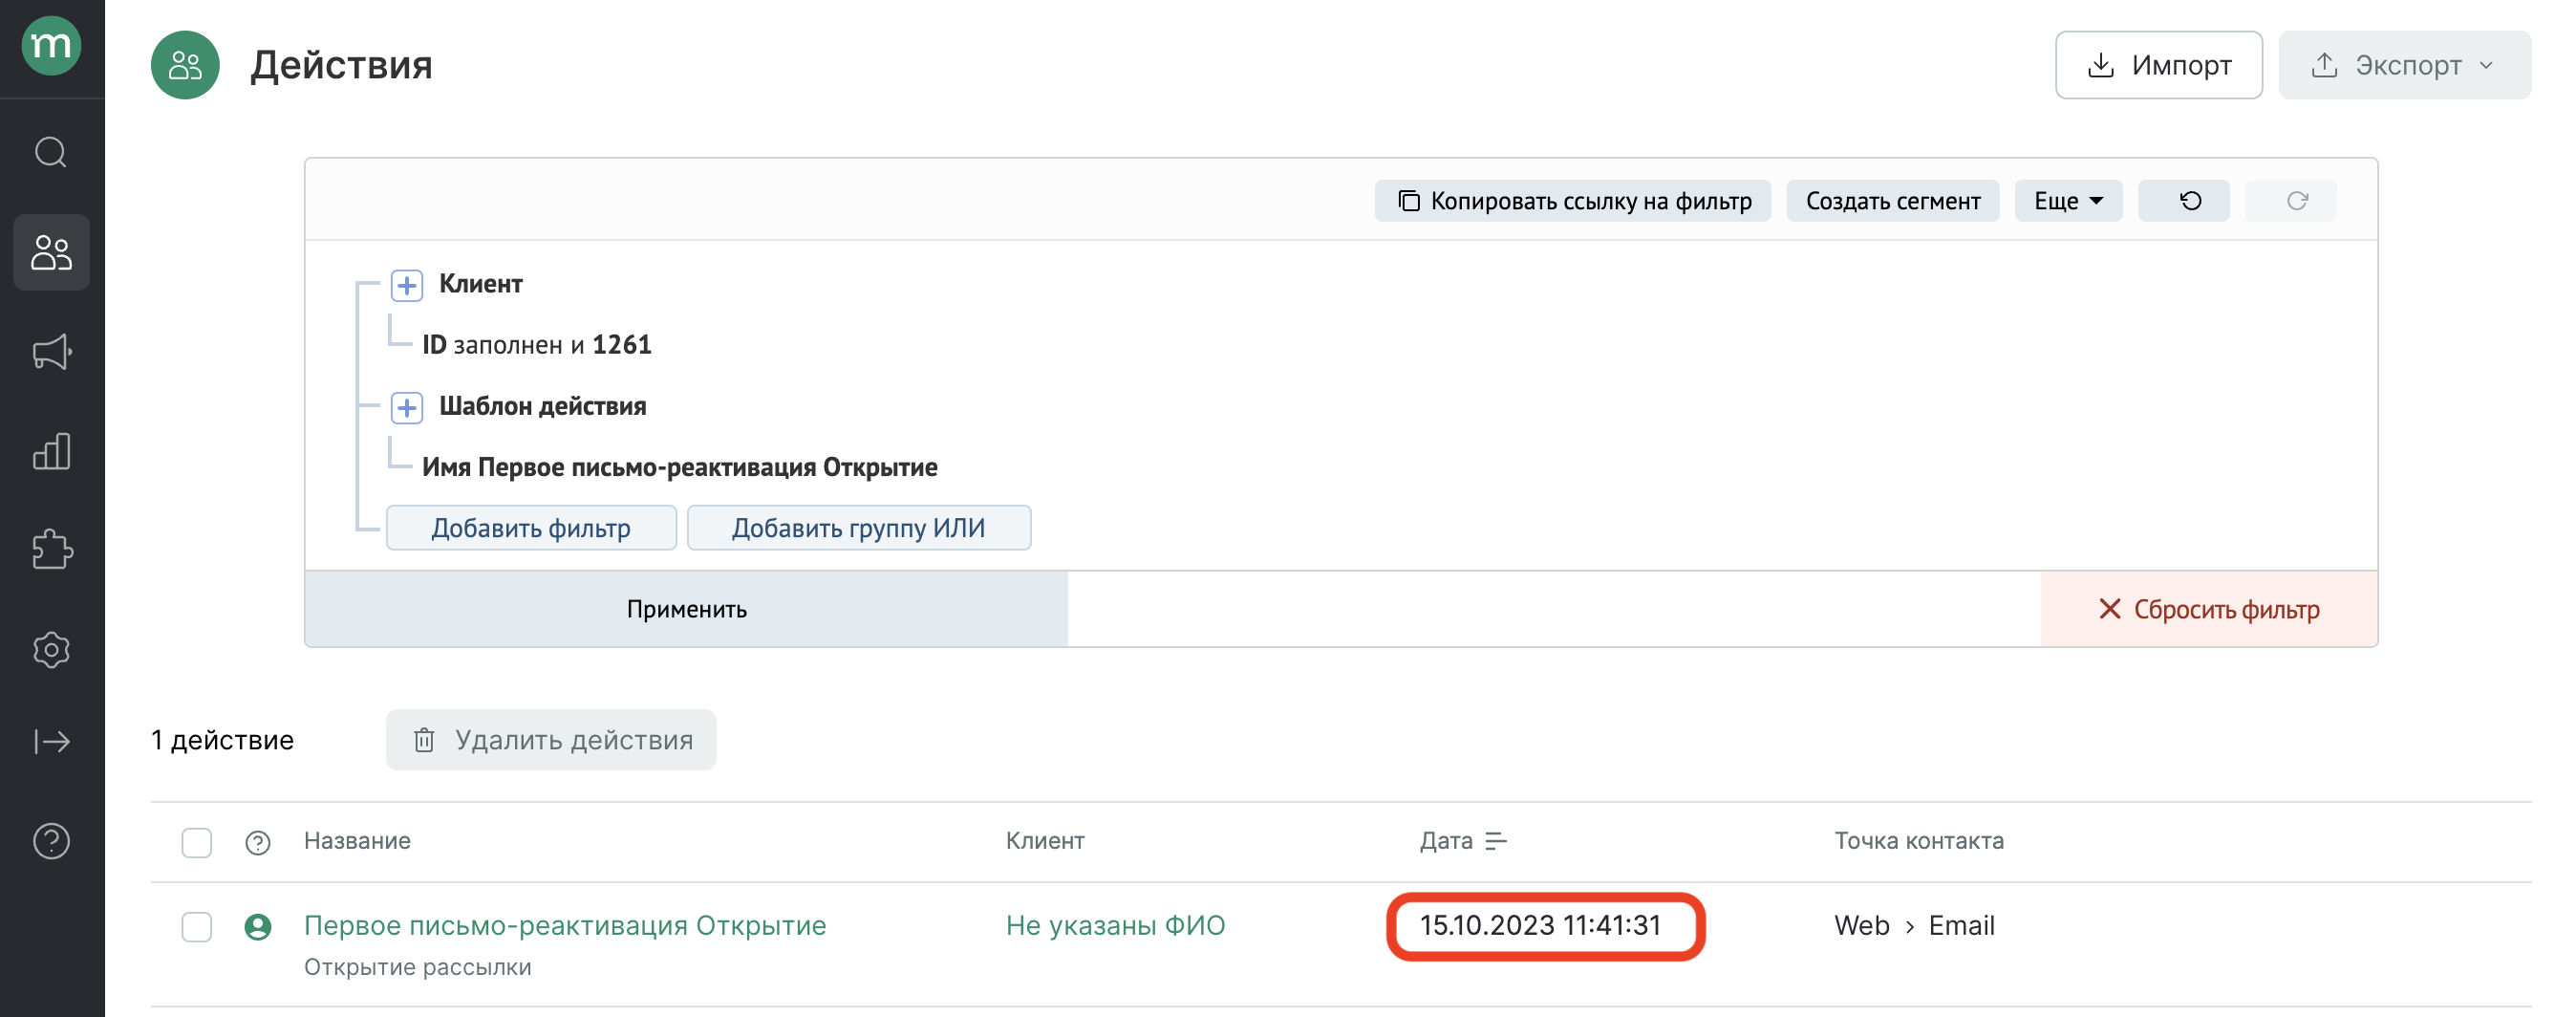
Task: Open campaigns via the megaphone sidebar icon
Action: [x=51, y=352]
